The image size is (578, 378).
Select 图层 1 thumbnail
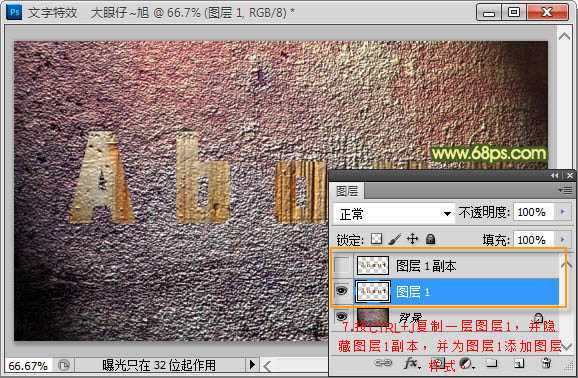click(x=373, y=292)
